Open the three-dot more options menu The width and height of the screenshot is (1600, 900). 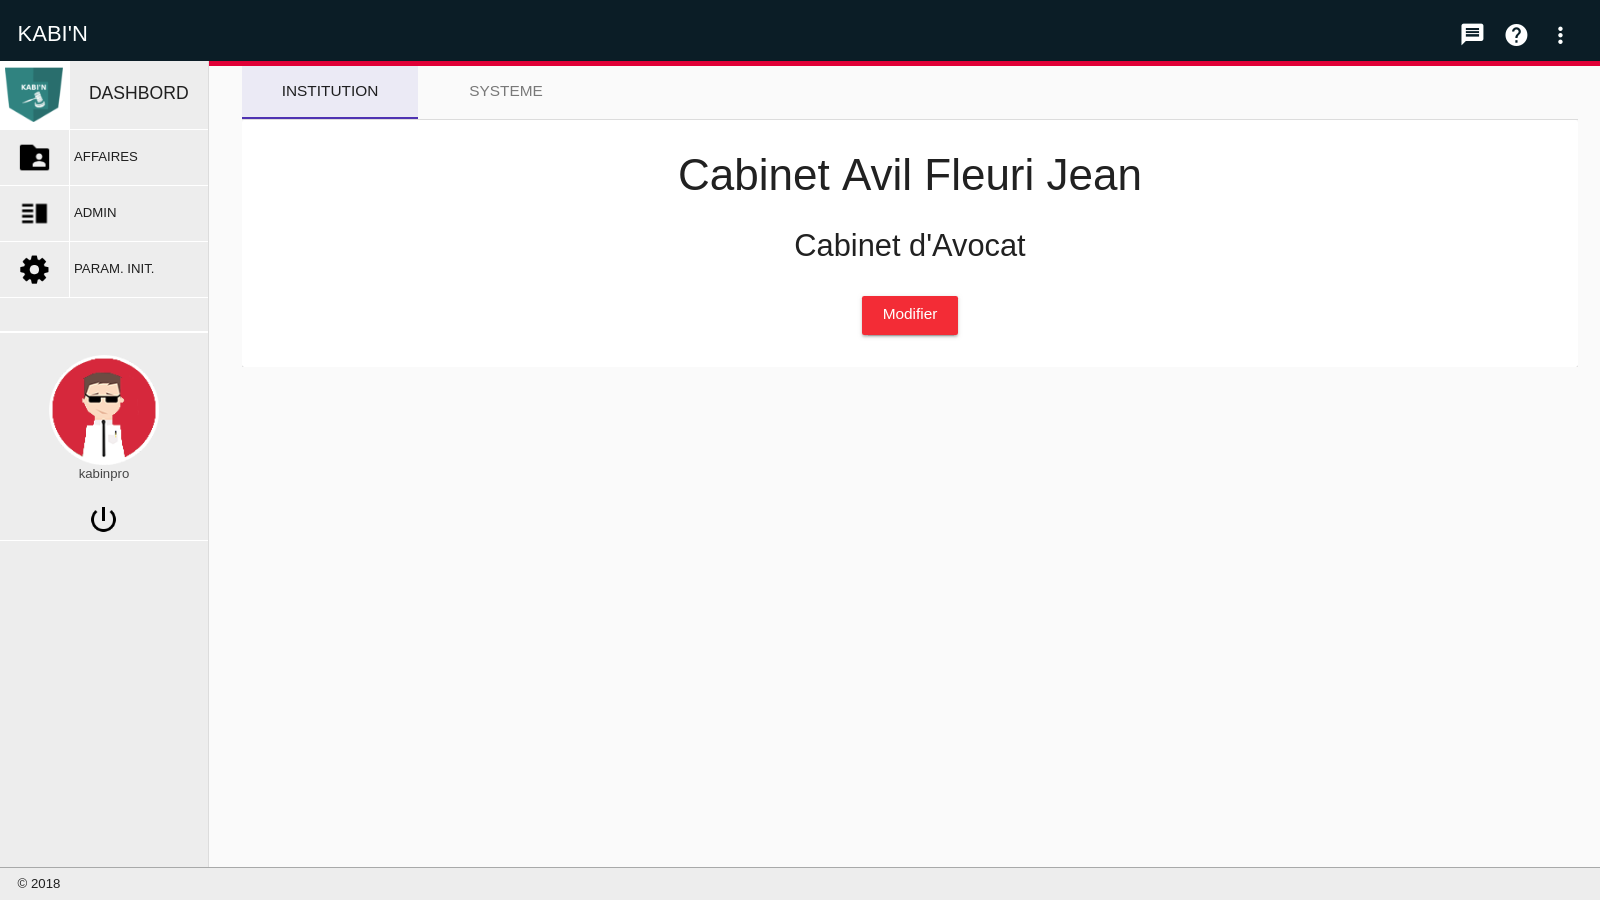[x=1560, y=35]
